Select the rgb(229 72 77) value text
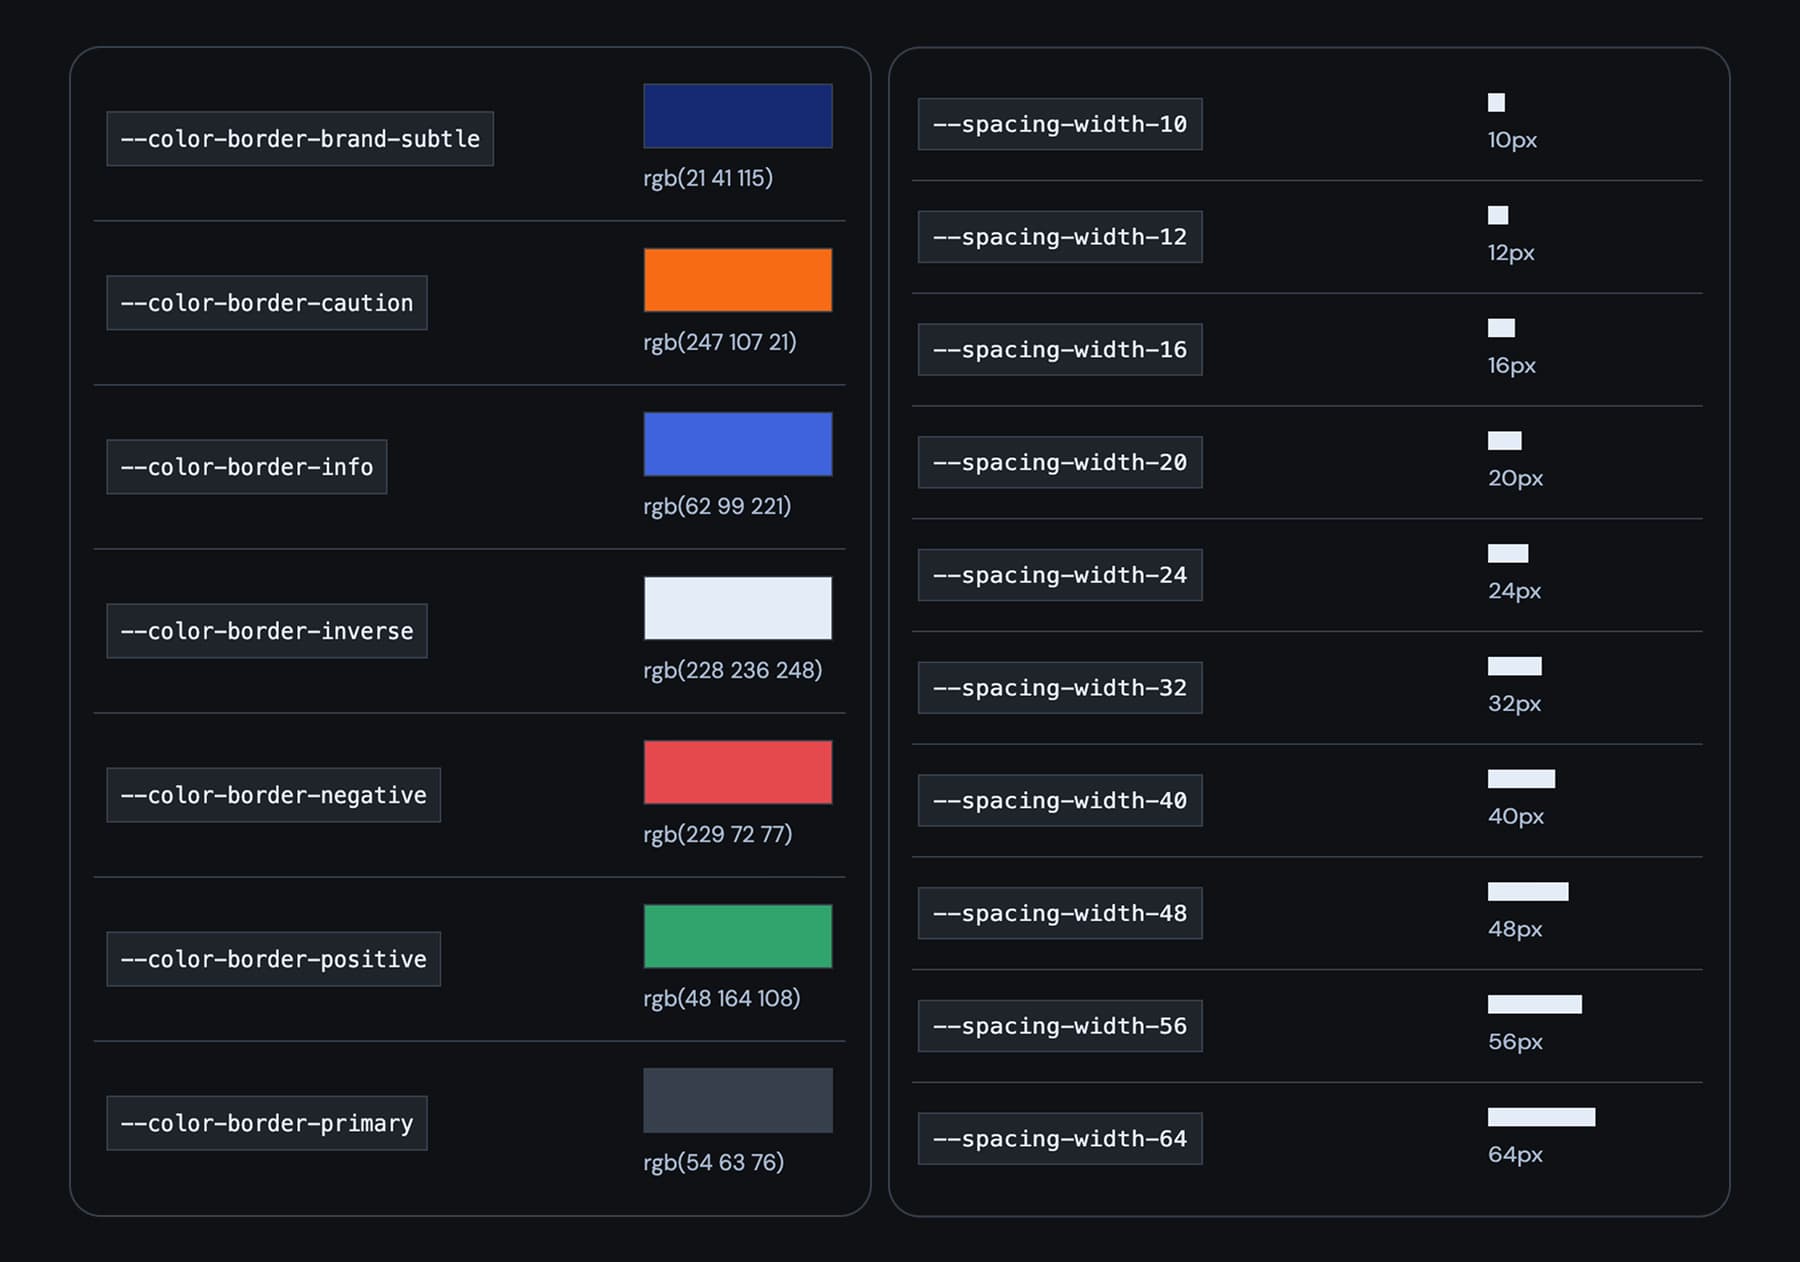The width and height of the screenshot is (1800, 1262). coord(718,834)
